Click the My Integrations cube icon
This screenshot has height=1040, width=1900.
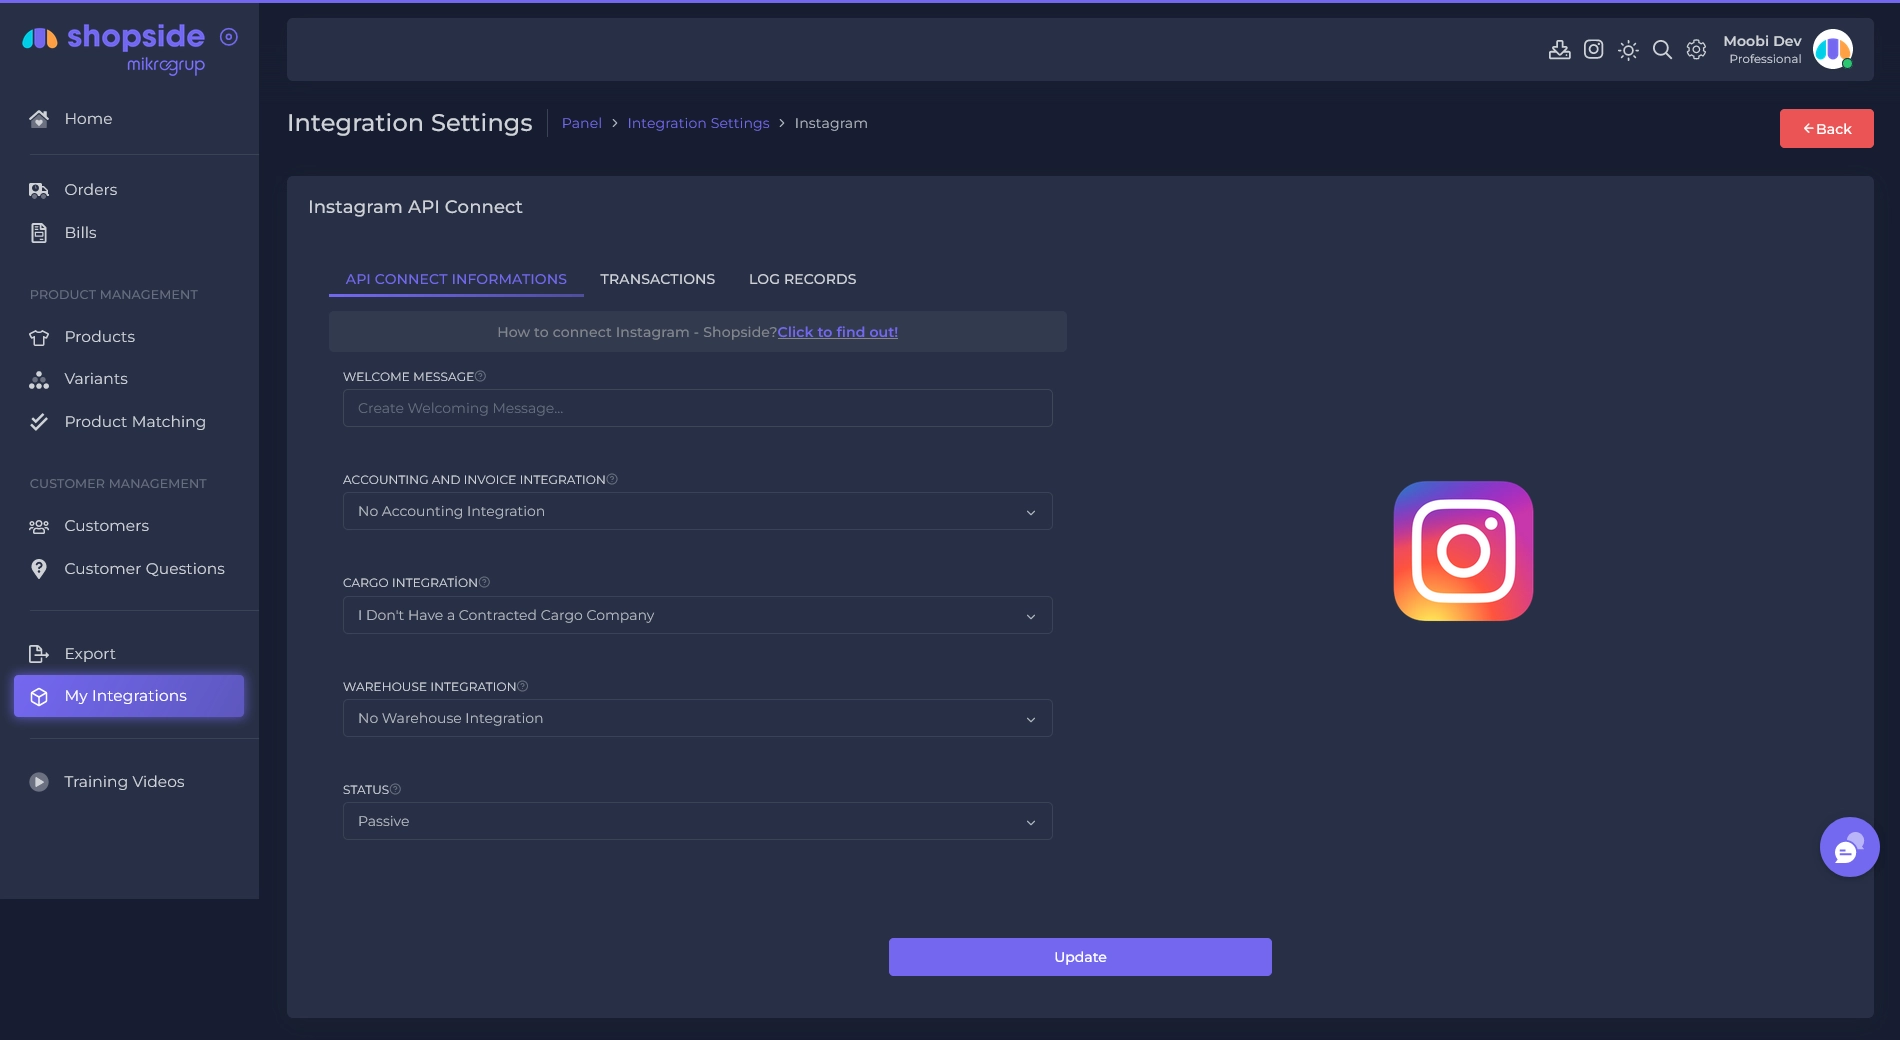[39, 697]
